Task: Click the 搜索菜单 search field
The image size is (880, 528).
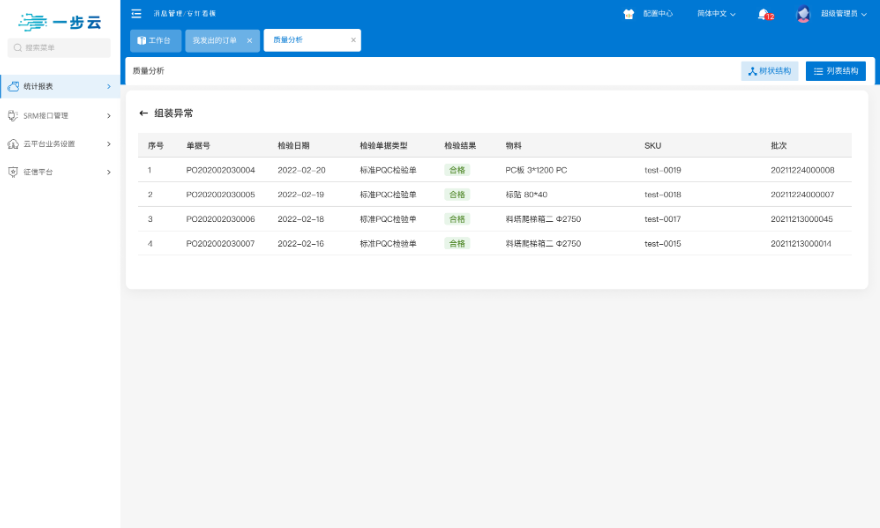Action: [60, 47]
